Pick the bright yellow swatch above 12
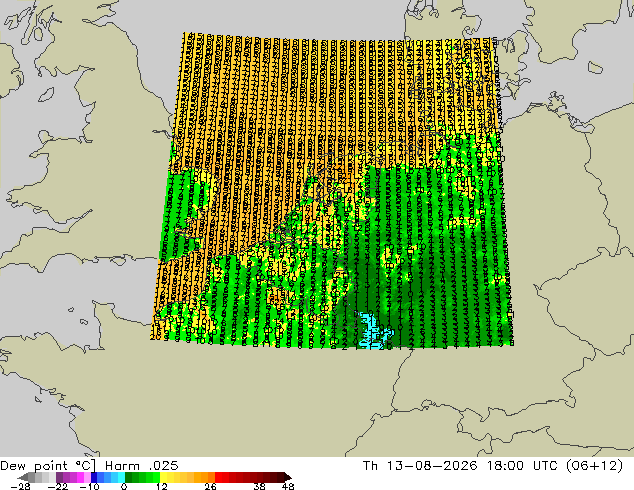 click(x=163, y=477)
